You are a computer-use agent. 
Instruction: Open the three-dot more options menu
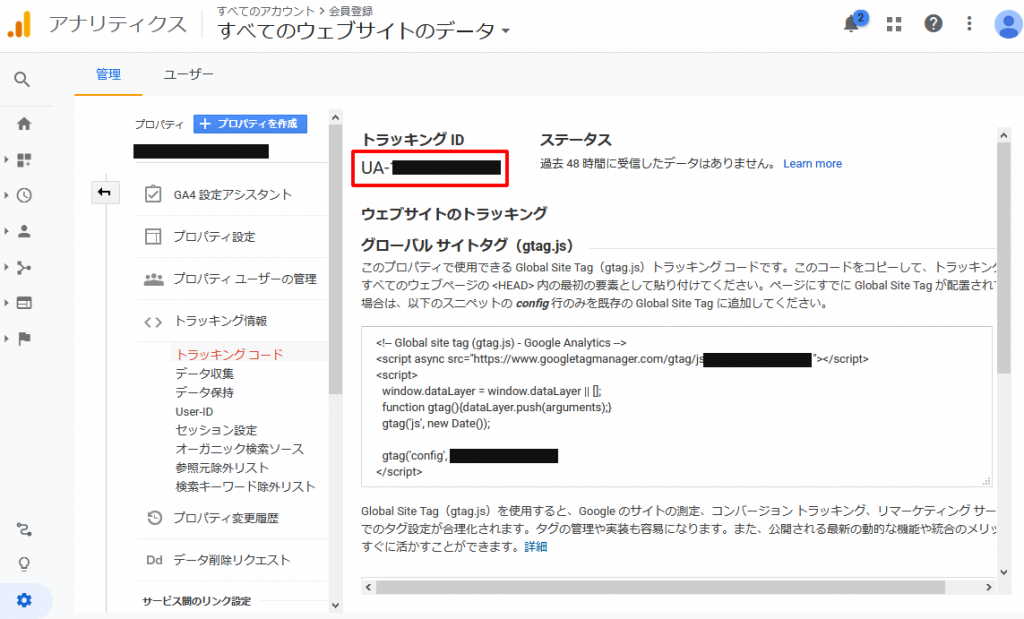[x=969, y=24]
